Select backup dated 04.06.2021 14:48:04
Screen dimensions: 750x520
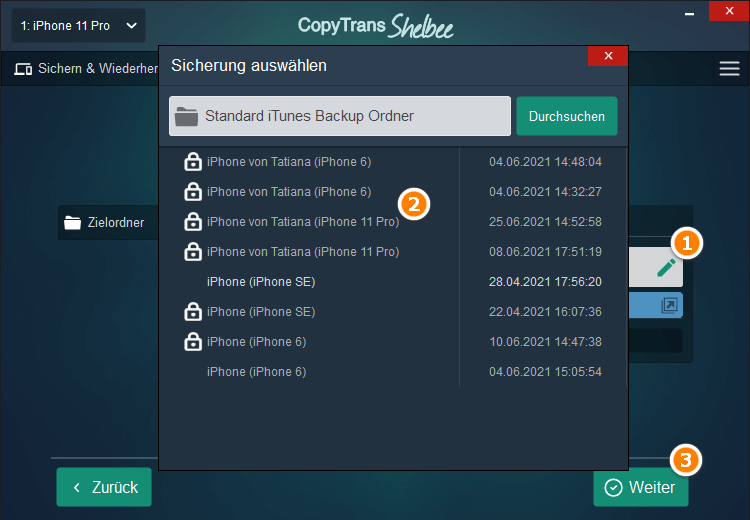tap(393, 162)
